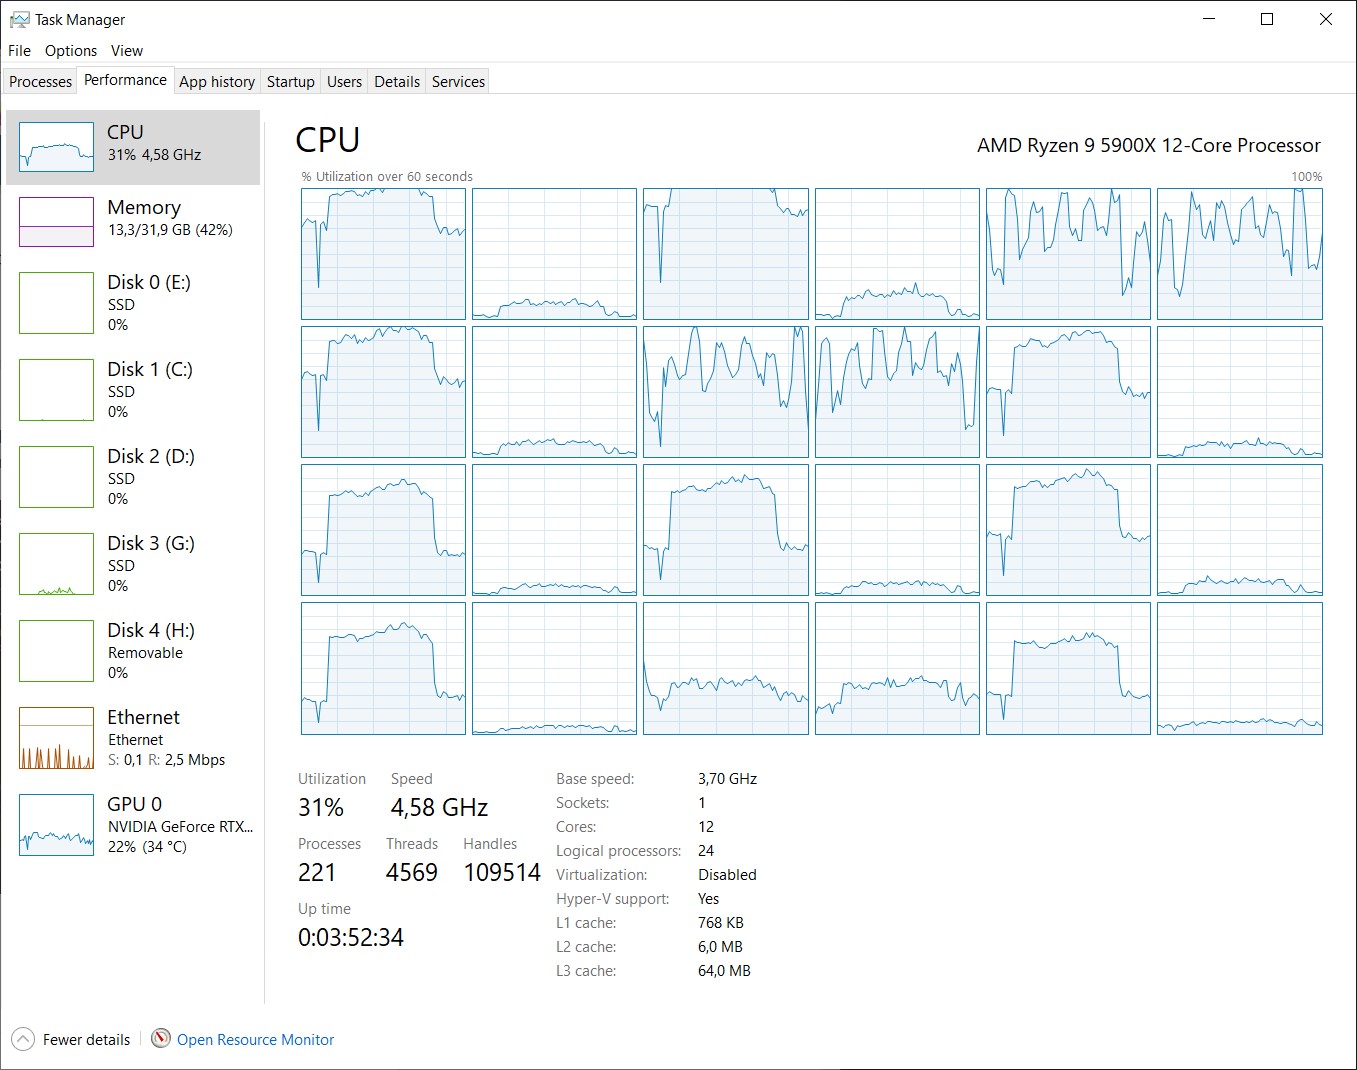
Task: Open the Services tab
Action: click(459, 82)
